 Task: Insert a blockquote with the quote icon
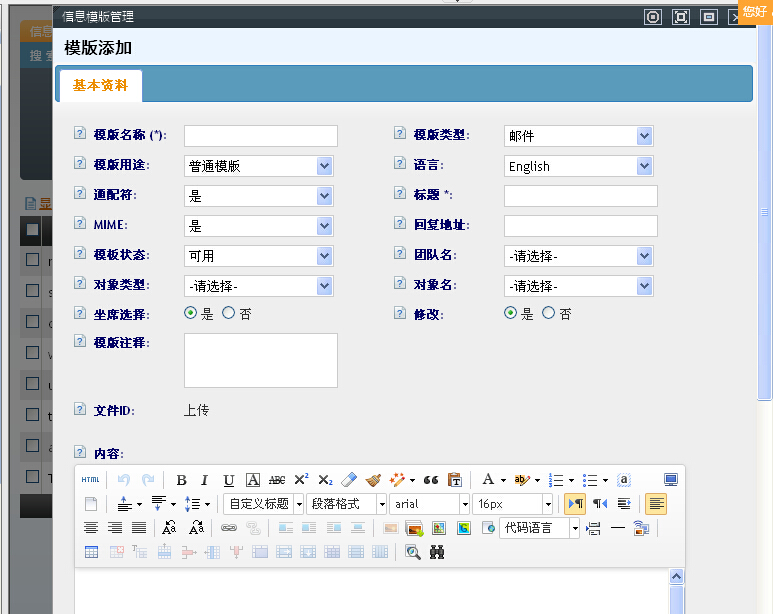click(431, 480)
